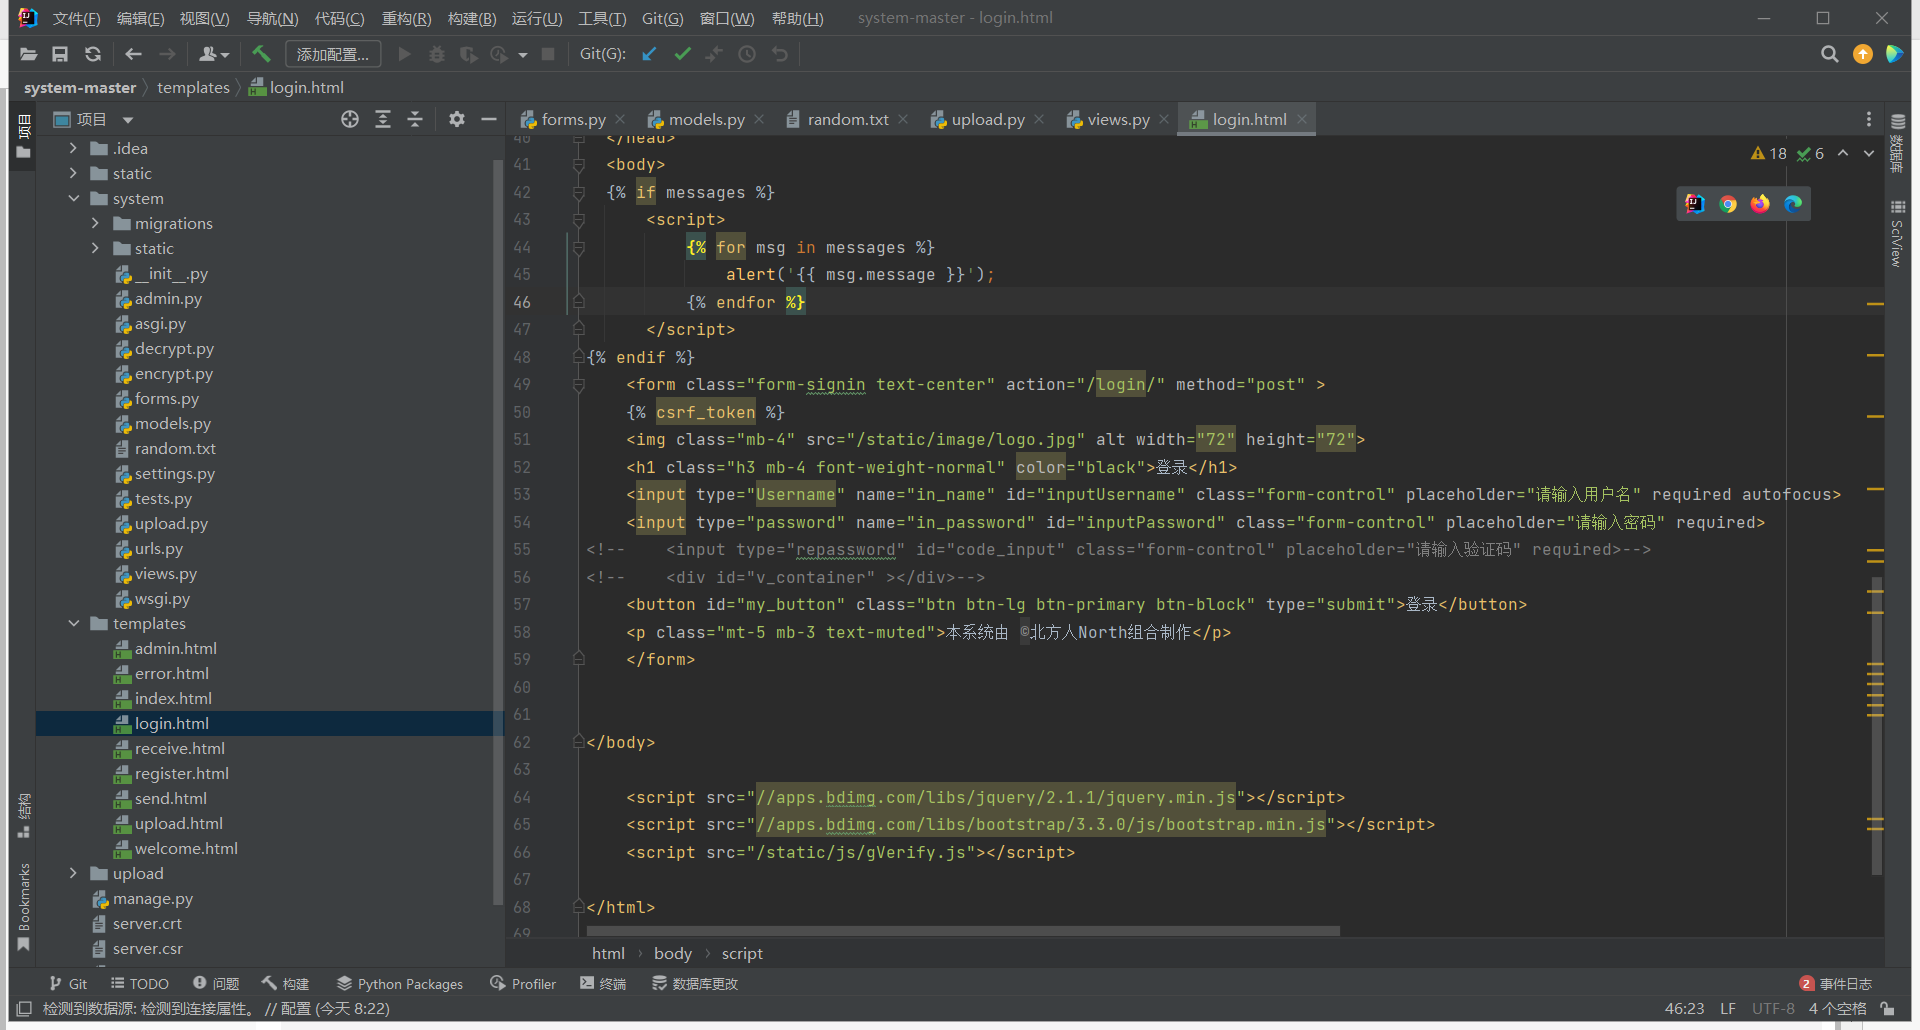Screen dimensions: 1920x1030
Task: Switch to the views.py tab
Action: [1117, 119]
